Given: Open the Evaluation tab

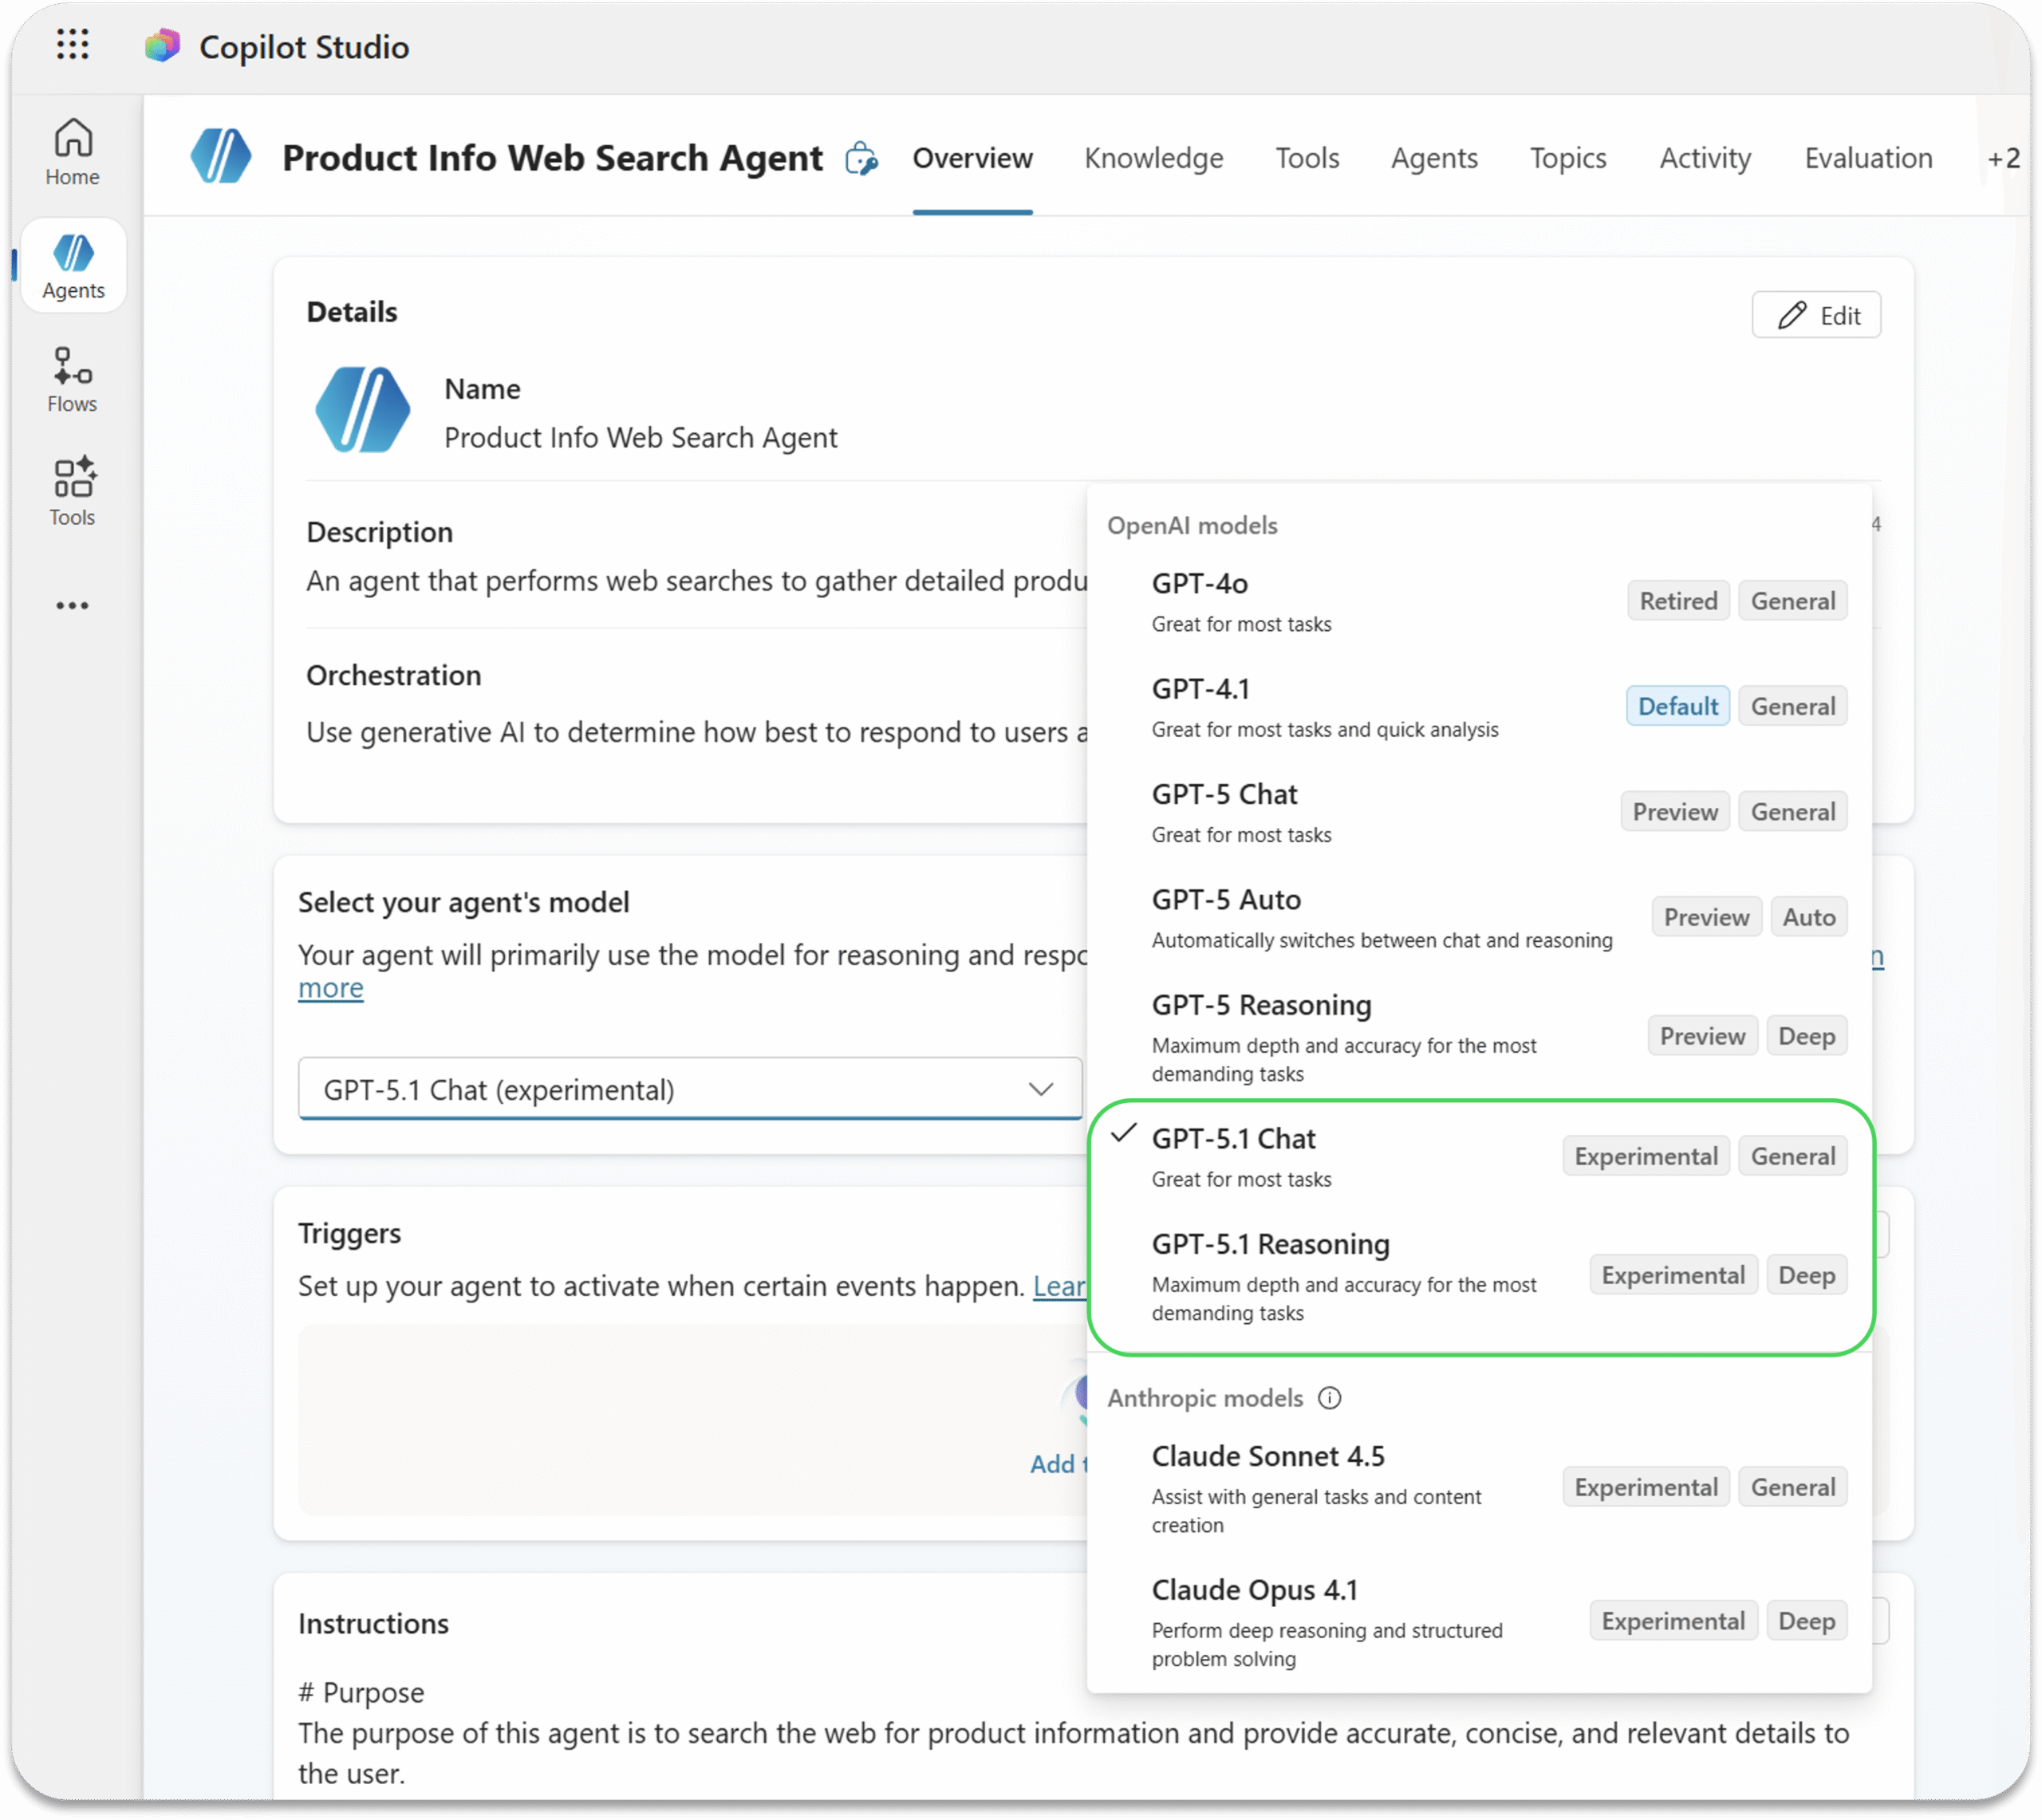Looking at the screenshot, I should click(1867, 159).
